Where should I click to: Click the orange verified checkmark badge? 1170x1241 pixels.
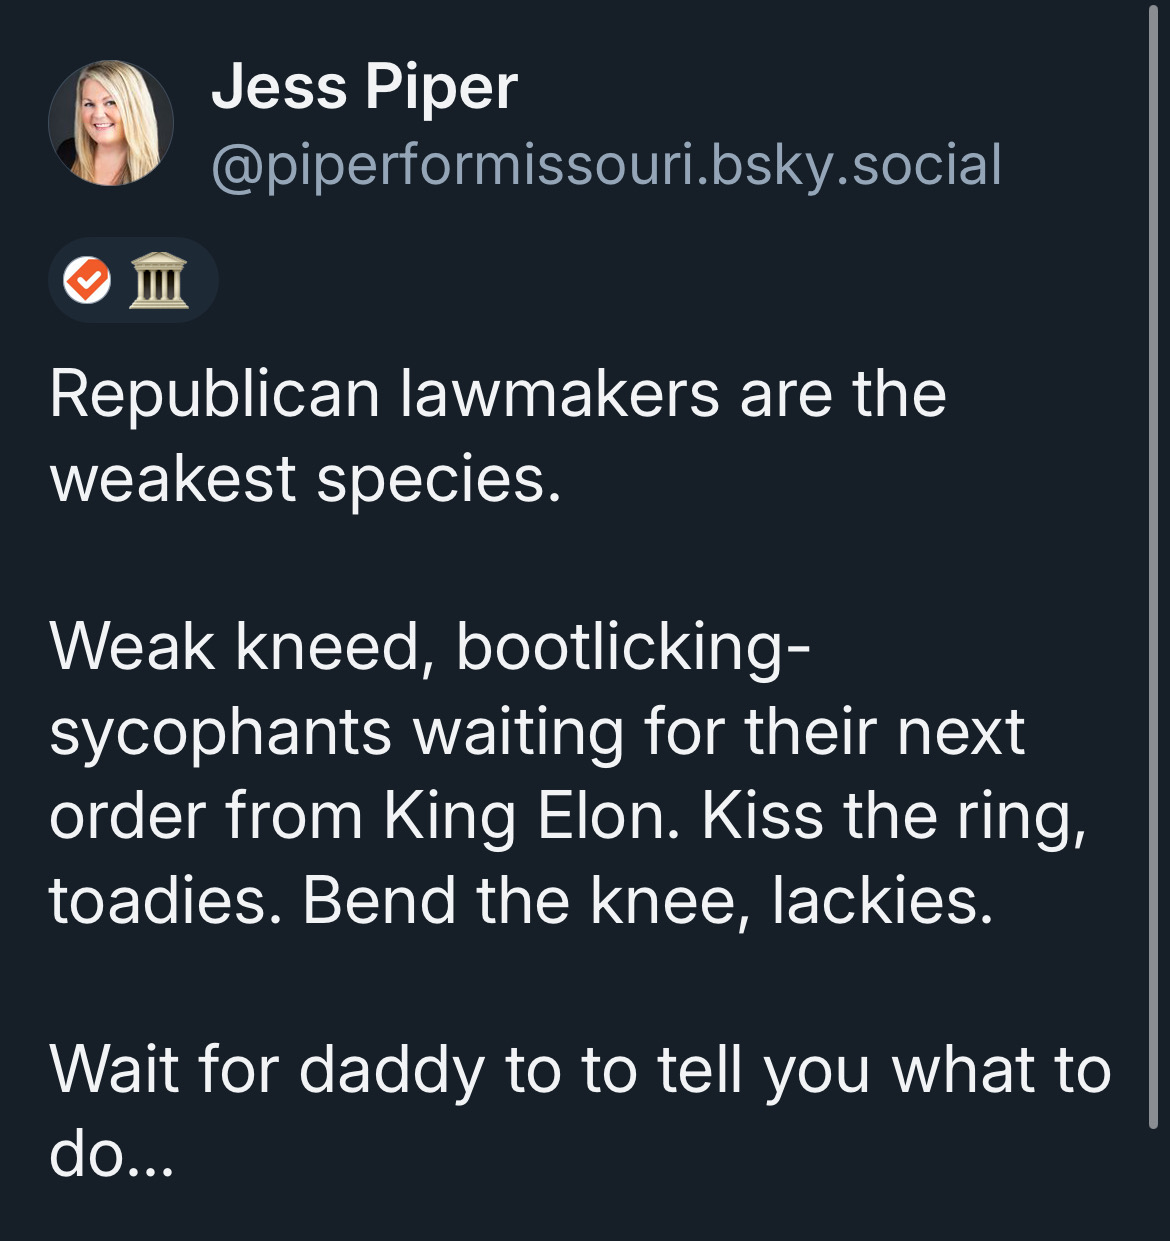pyautogui.click(x=88, y=280)
